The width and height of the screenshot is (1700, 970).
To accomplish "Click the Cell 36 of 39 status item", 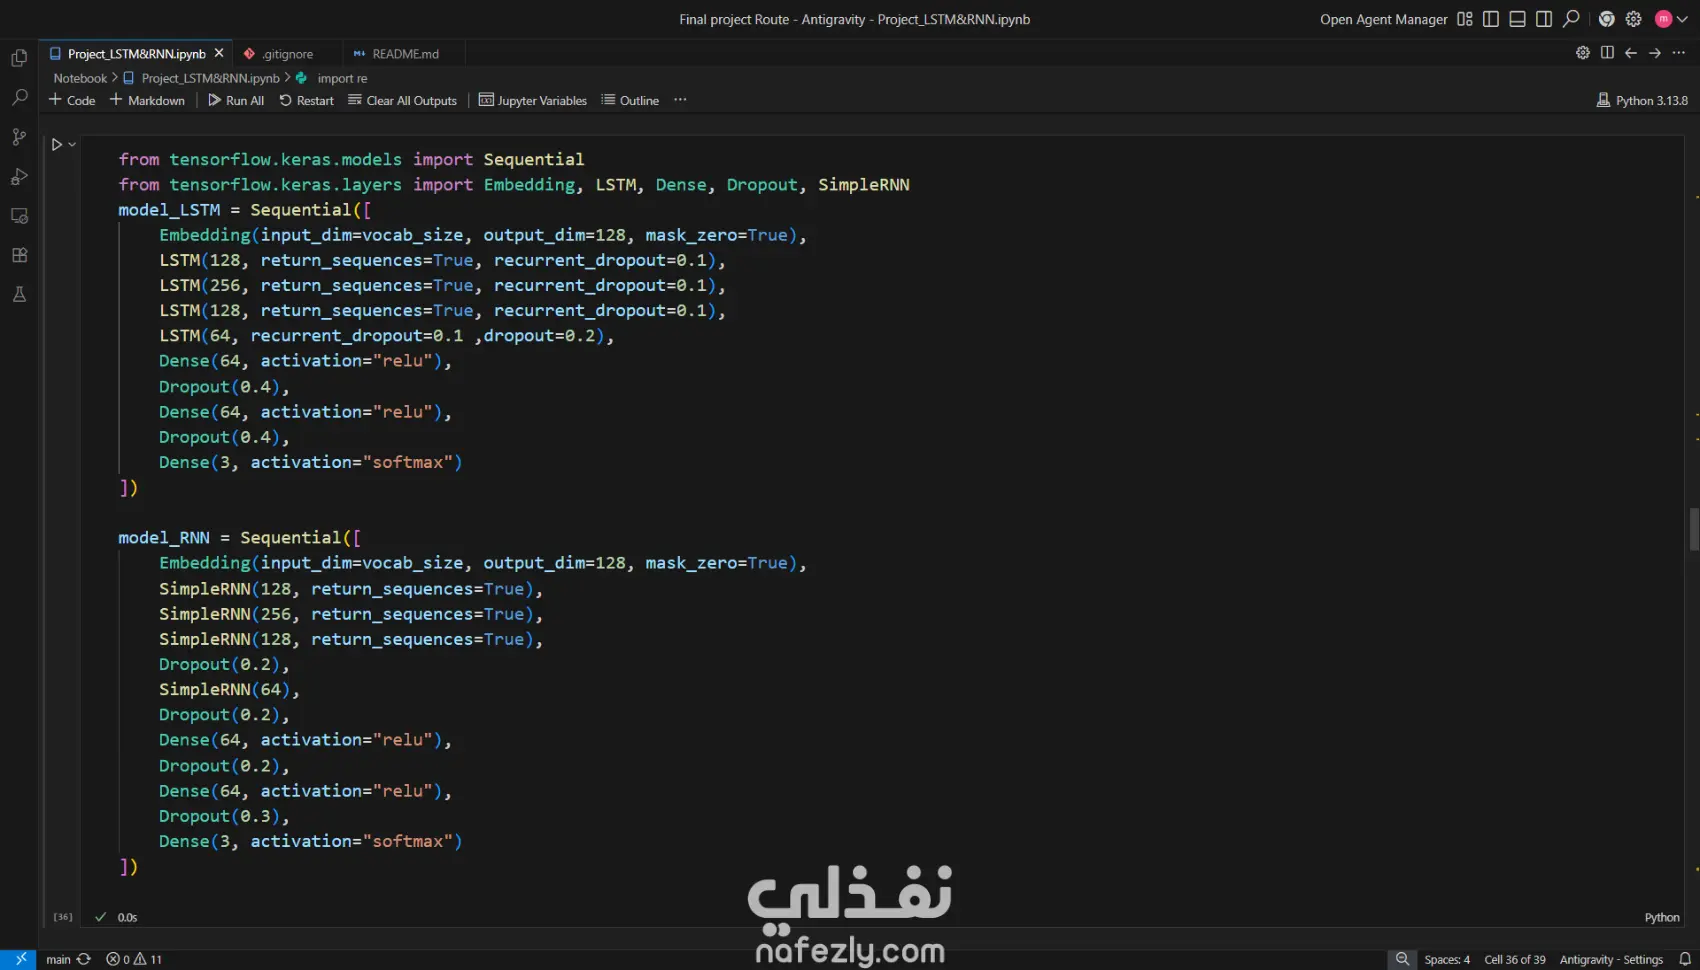I will pos(1514,959).
